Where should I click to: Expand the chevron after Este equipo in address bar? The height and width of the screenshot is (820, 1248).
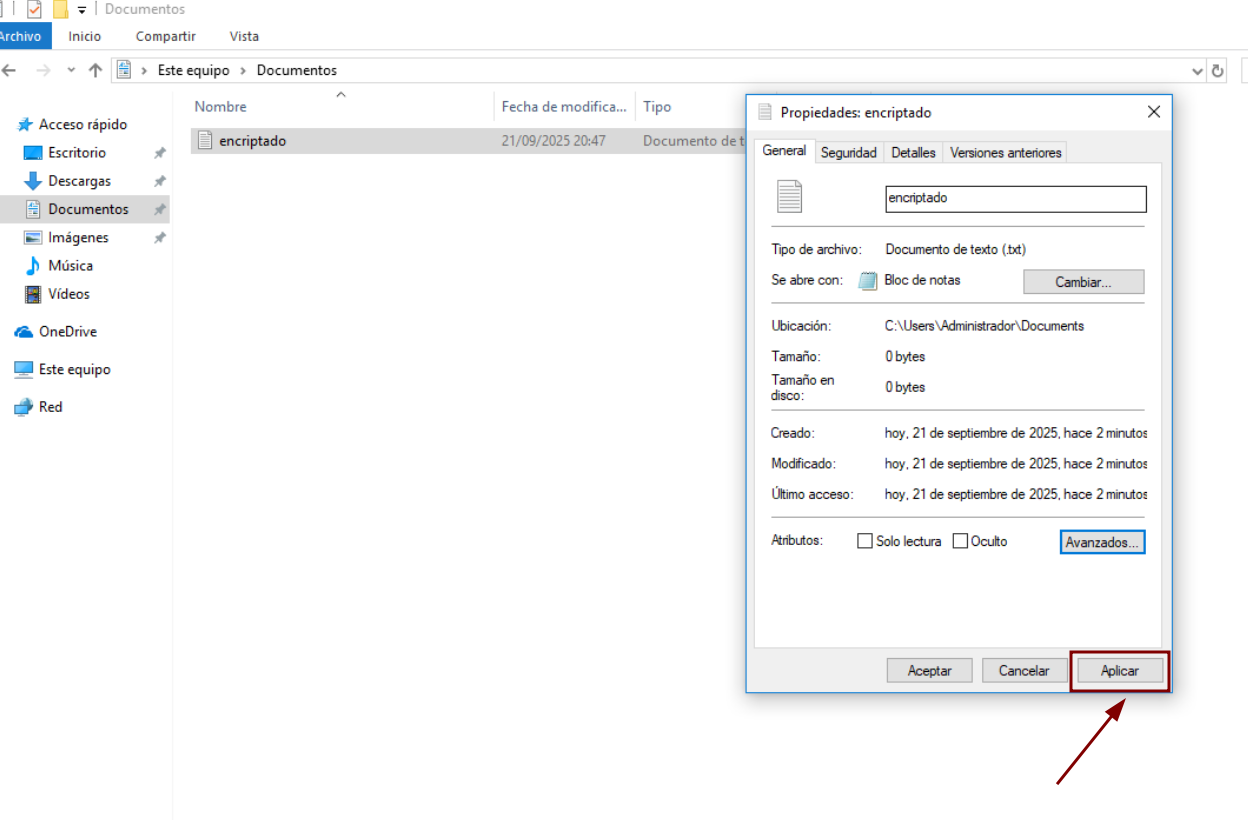(x=243, y=70)
